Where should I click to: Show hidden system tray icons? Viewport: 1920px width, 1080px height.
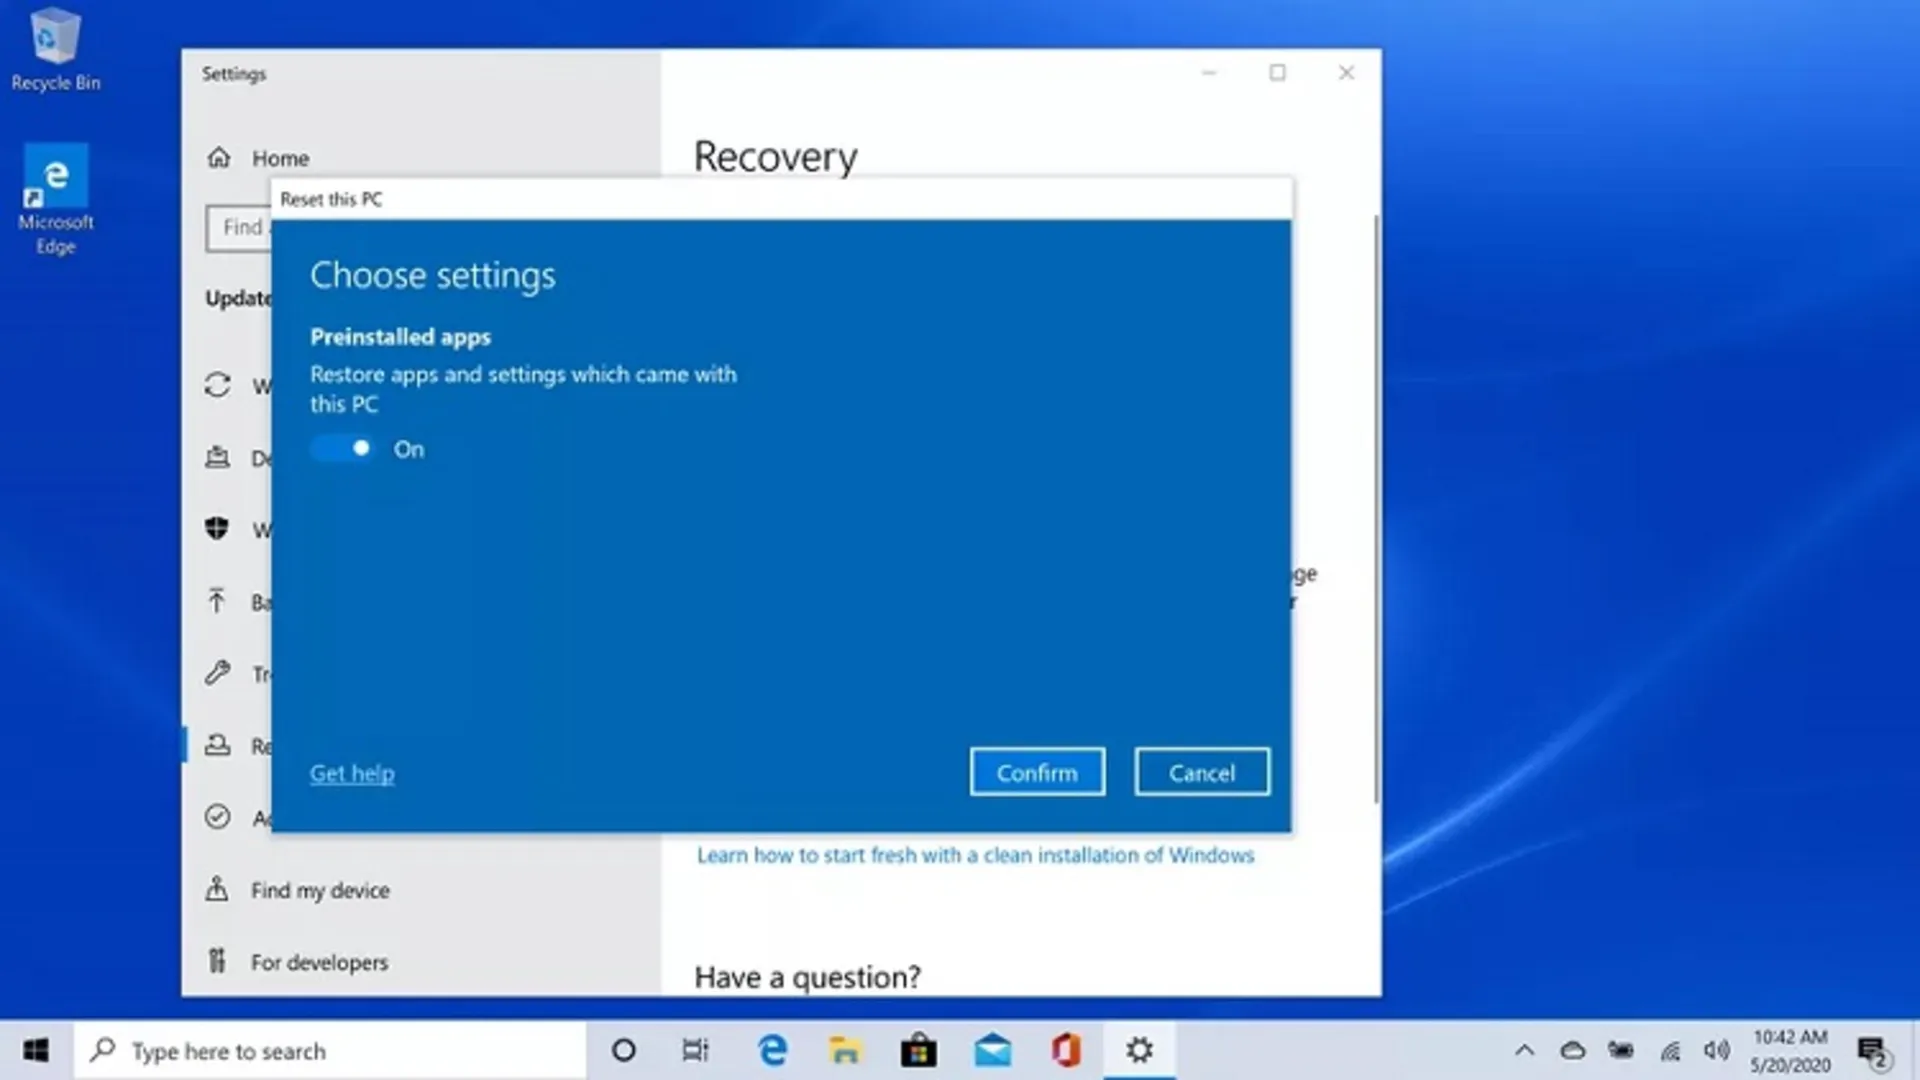coord(1524,1050)
